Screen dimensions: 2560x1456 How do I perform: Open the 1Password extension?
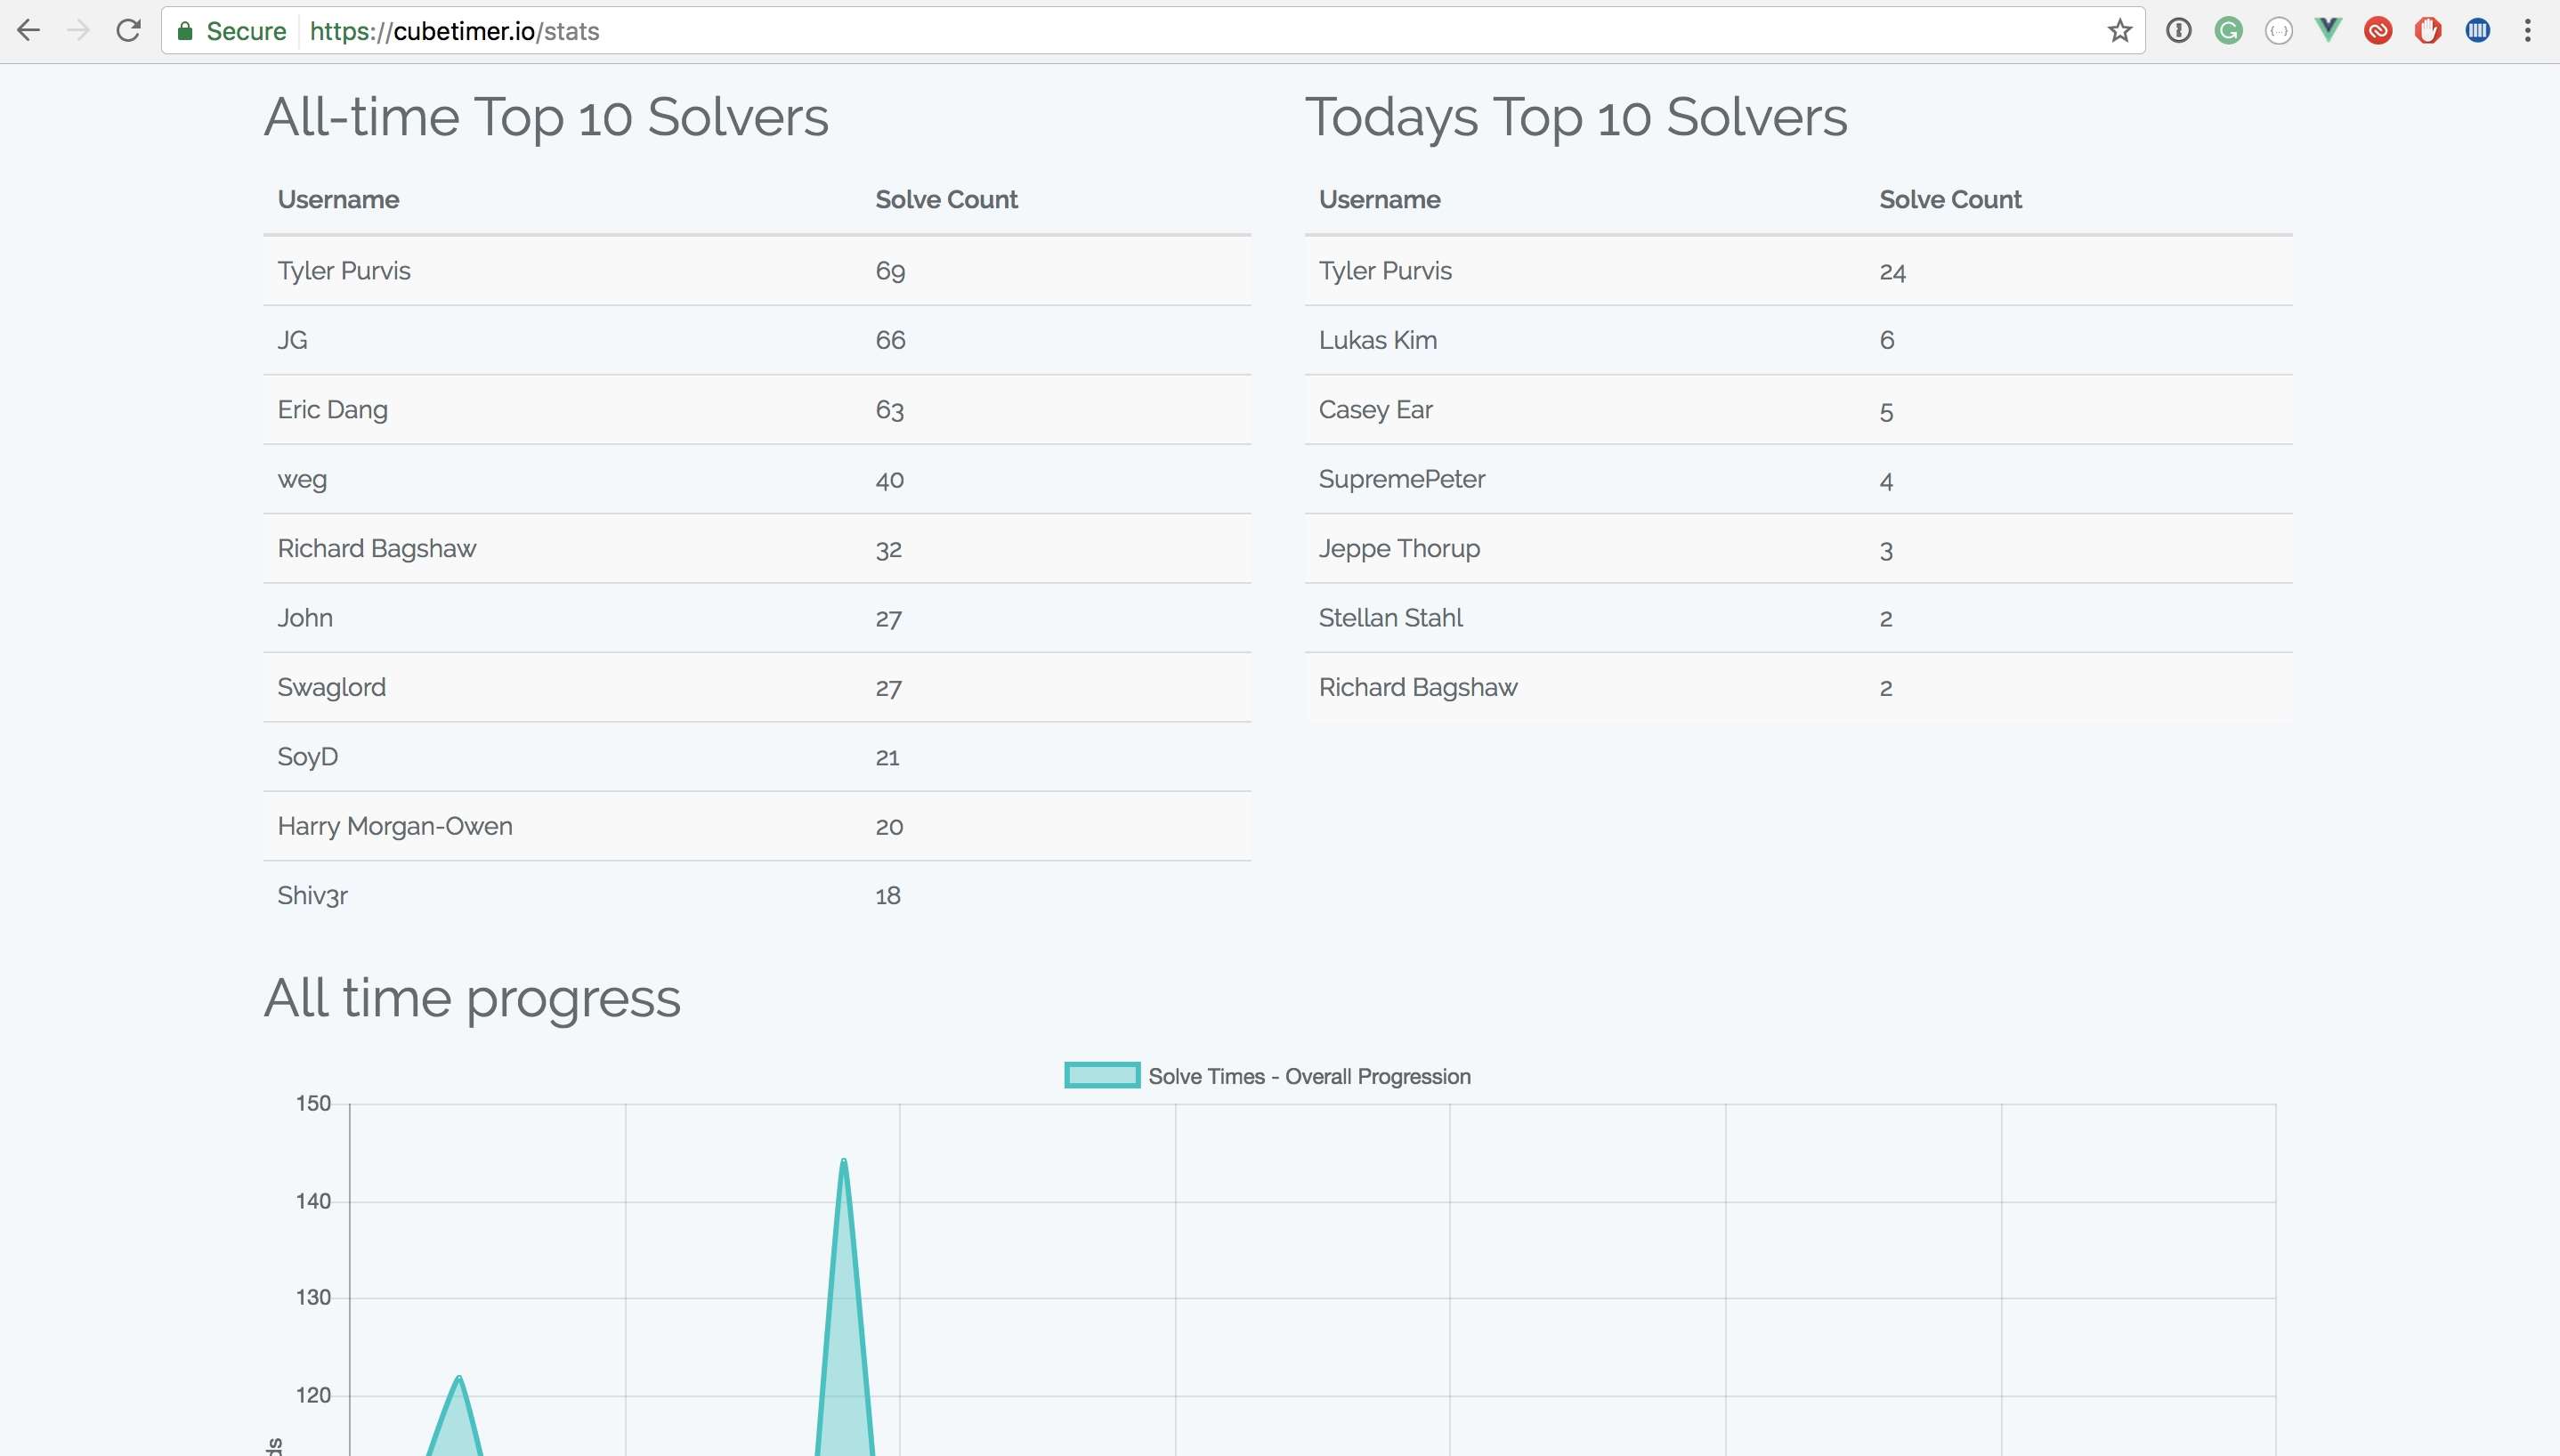(2178, 31)
